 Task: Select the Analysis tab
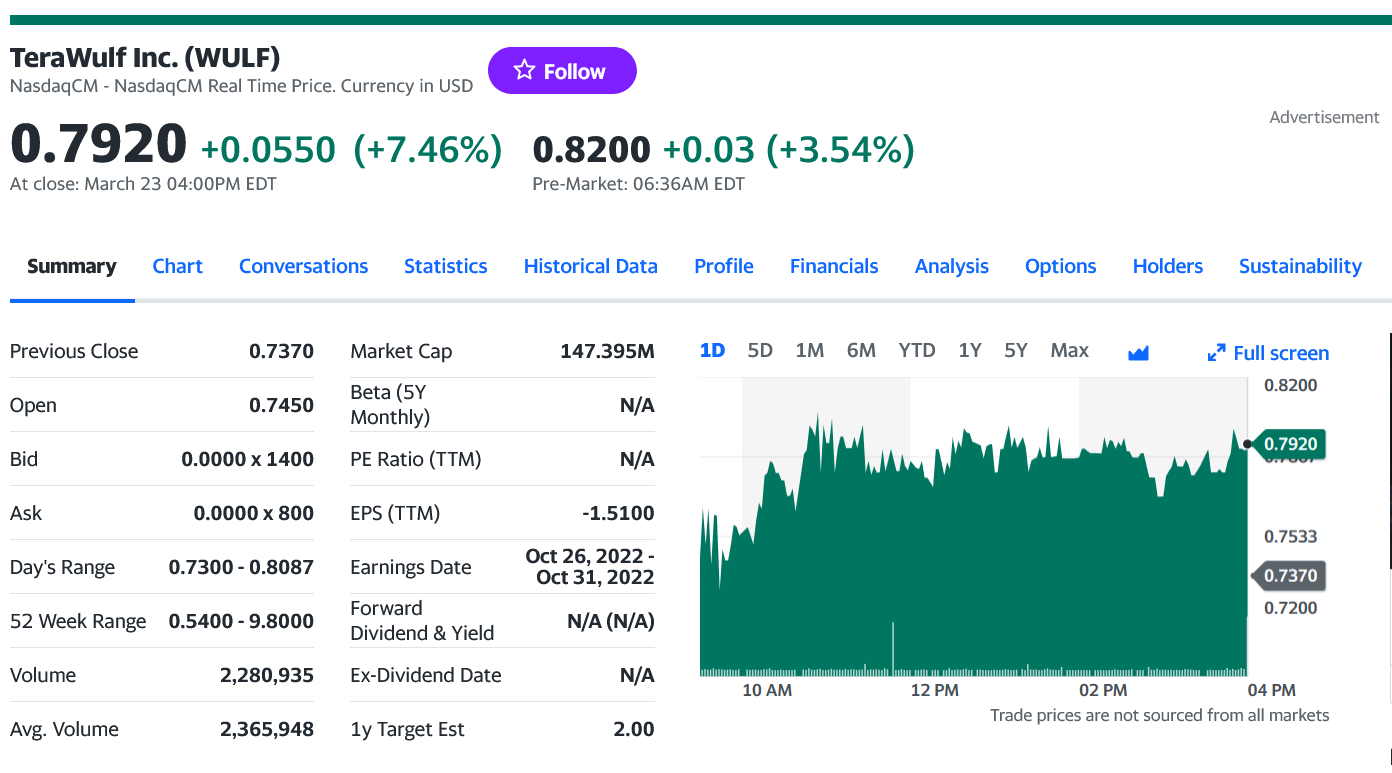(951, 266)
